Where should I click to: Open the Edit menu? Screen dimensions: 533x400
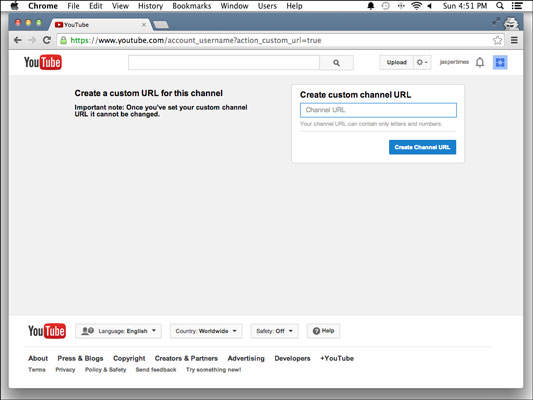pyautogui.click(x=96, y=6)
